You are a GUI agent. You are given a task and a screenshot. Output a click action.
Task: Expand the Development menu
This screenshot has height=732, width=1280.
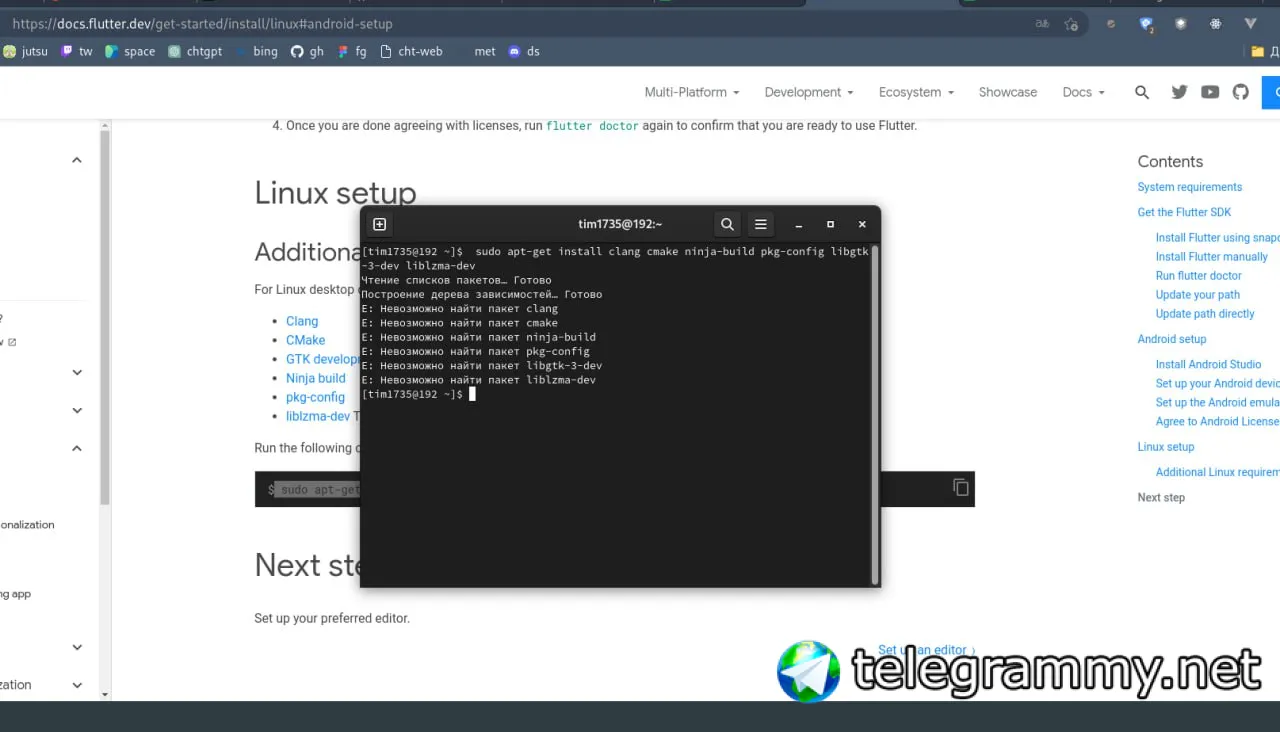(x=809, y=92)
